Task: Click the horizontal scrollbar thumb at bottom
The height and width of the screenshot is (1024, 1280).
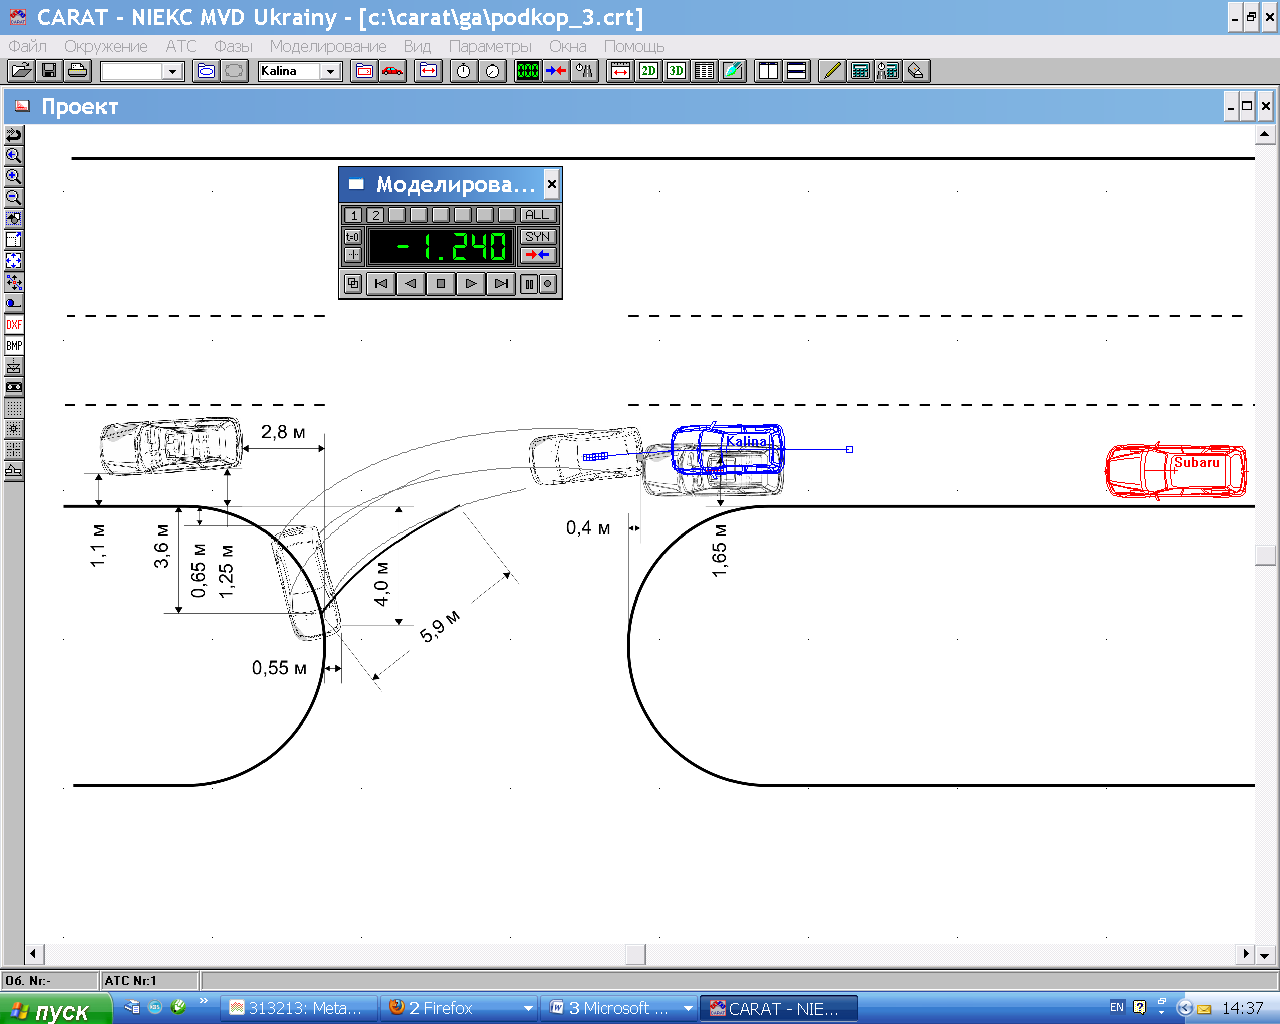Action: pos(636,954)
